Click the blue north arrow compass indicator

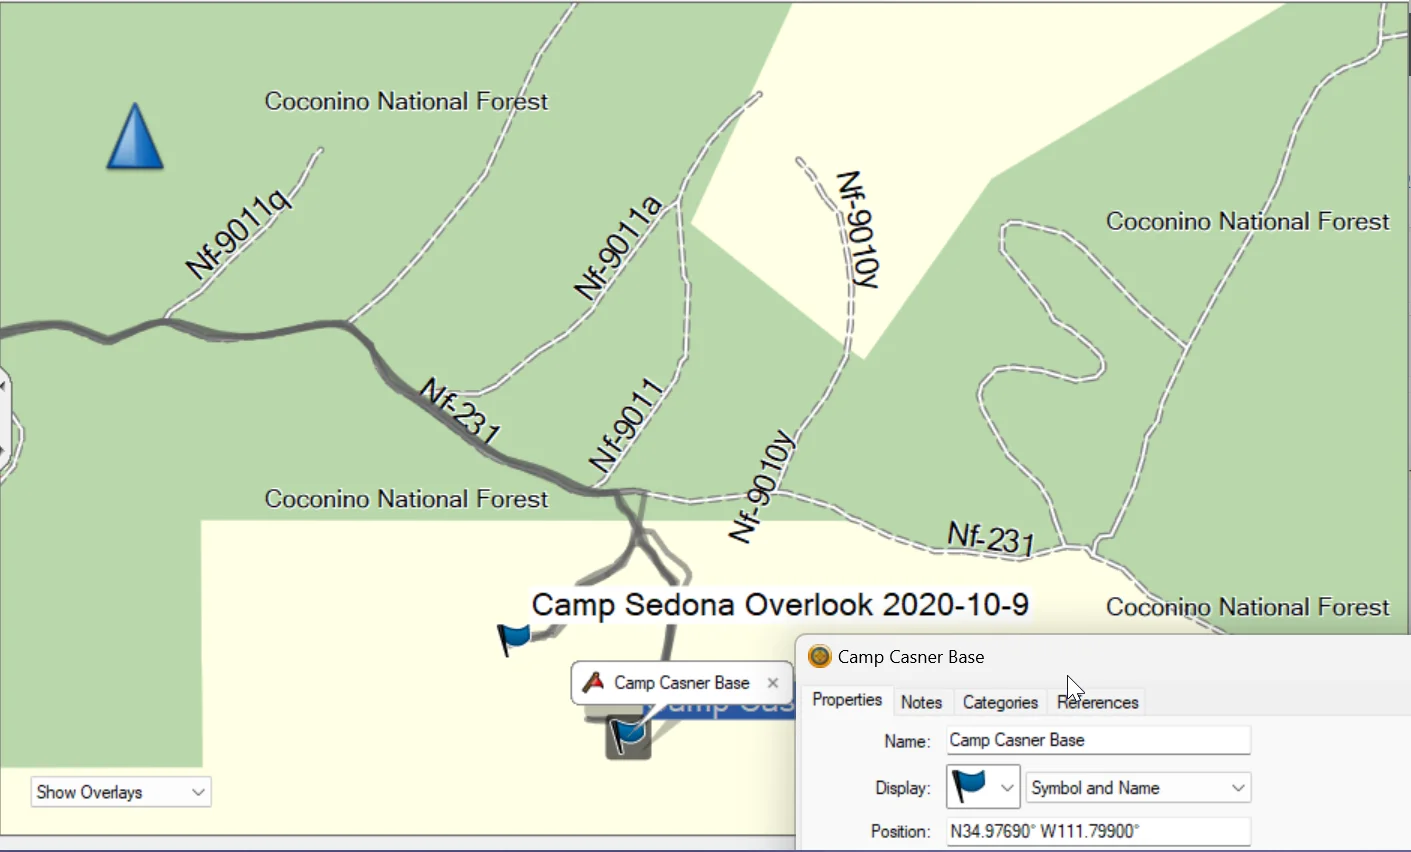[x=135, y=137]
